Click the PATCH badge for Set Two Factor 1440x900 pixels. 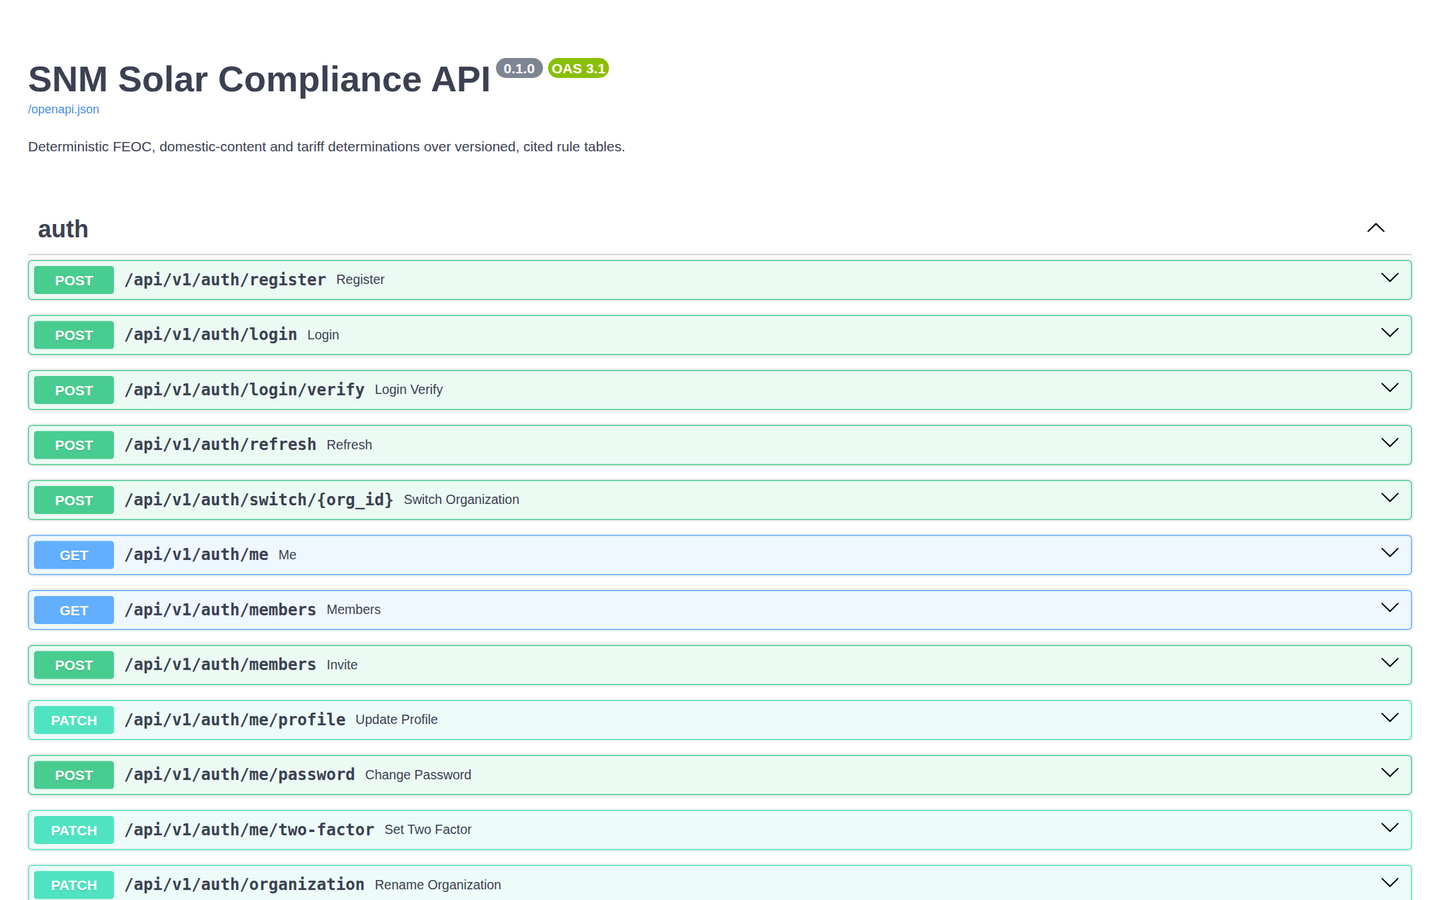(74, 830)
